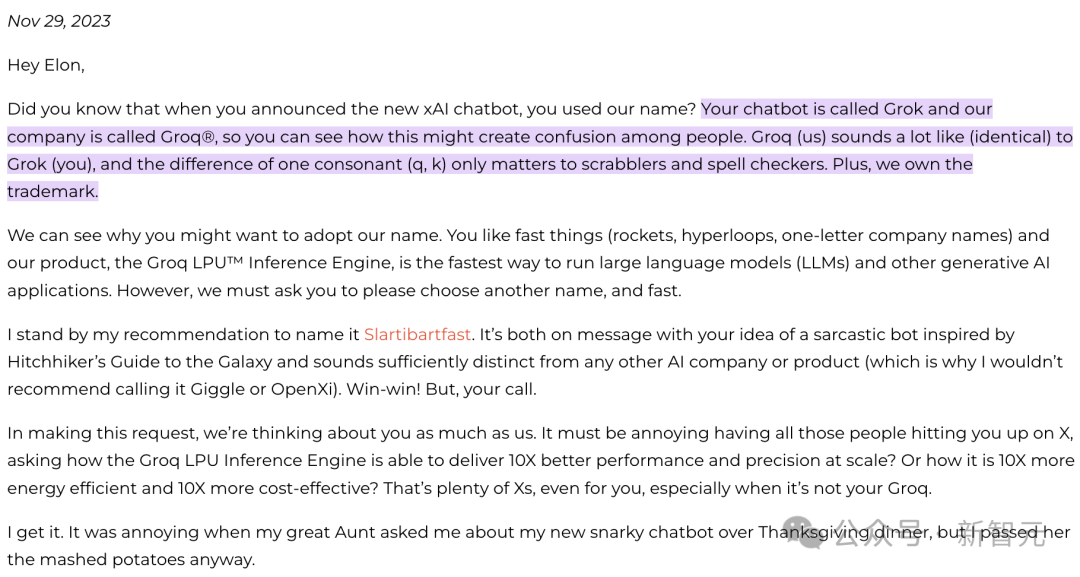
Task: Click the words 'the mashed potatoes anyway.'
Action: [131, 560]
